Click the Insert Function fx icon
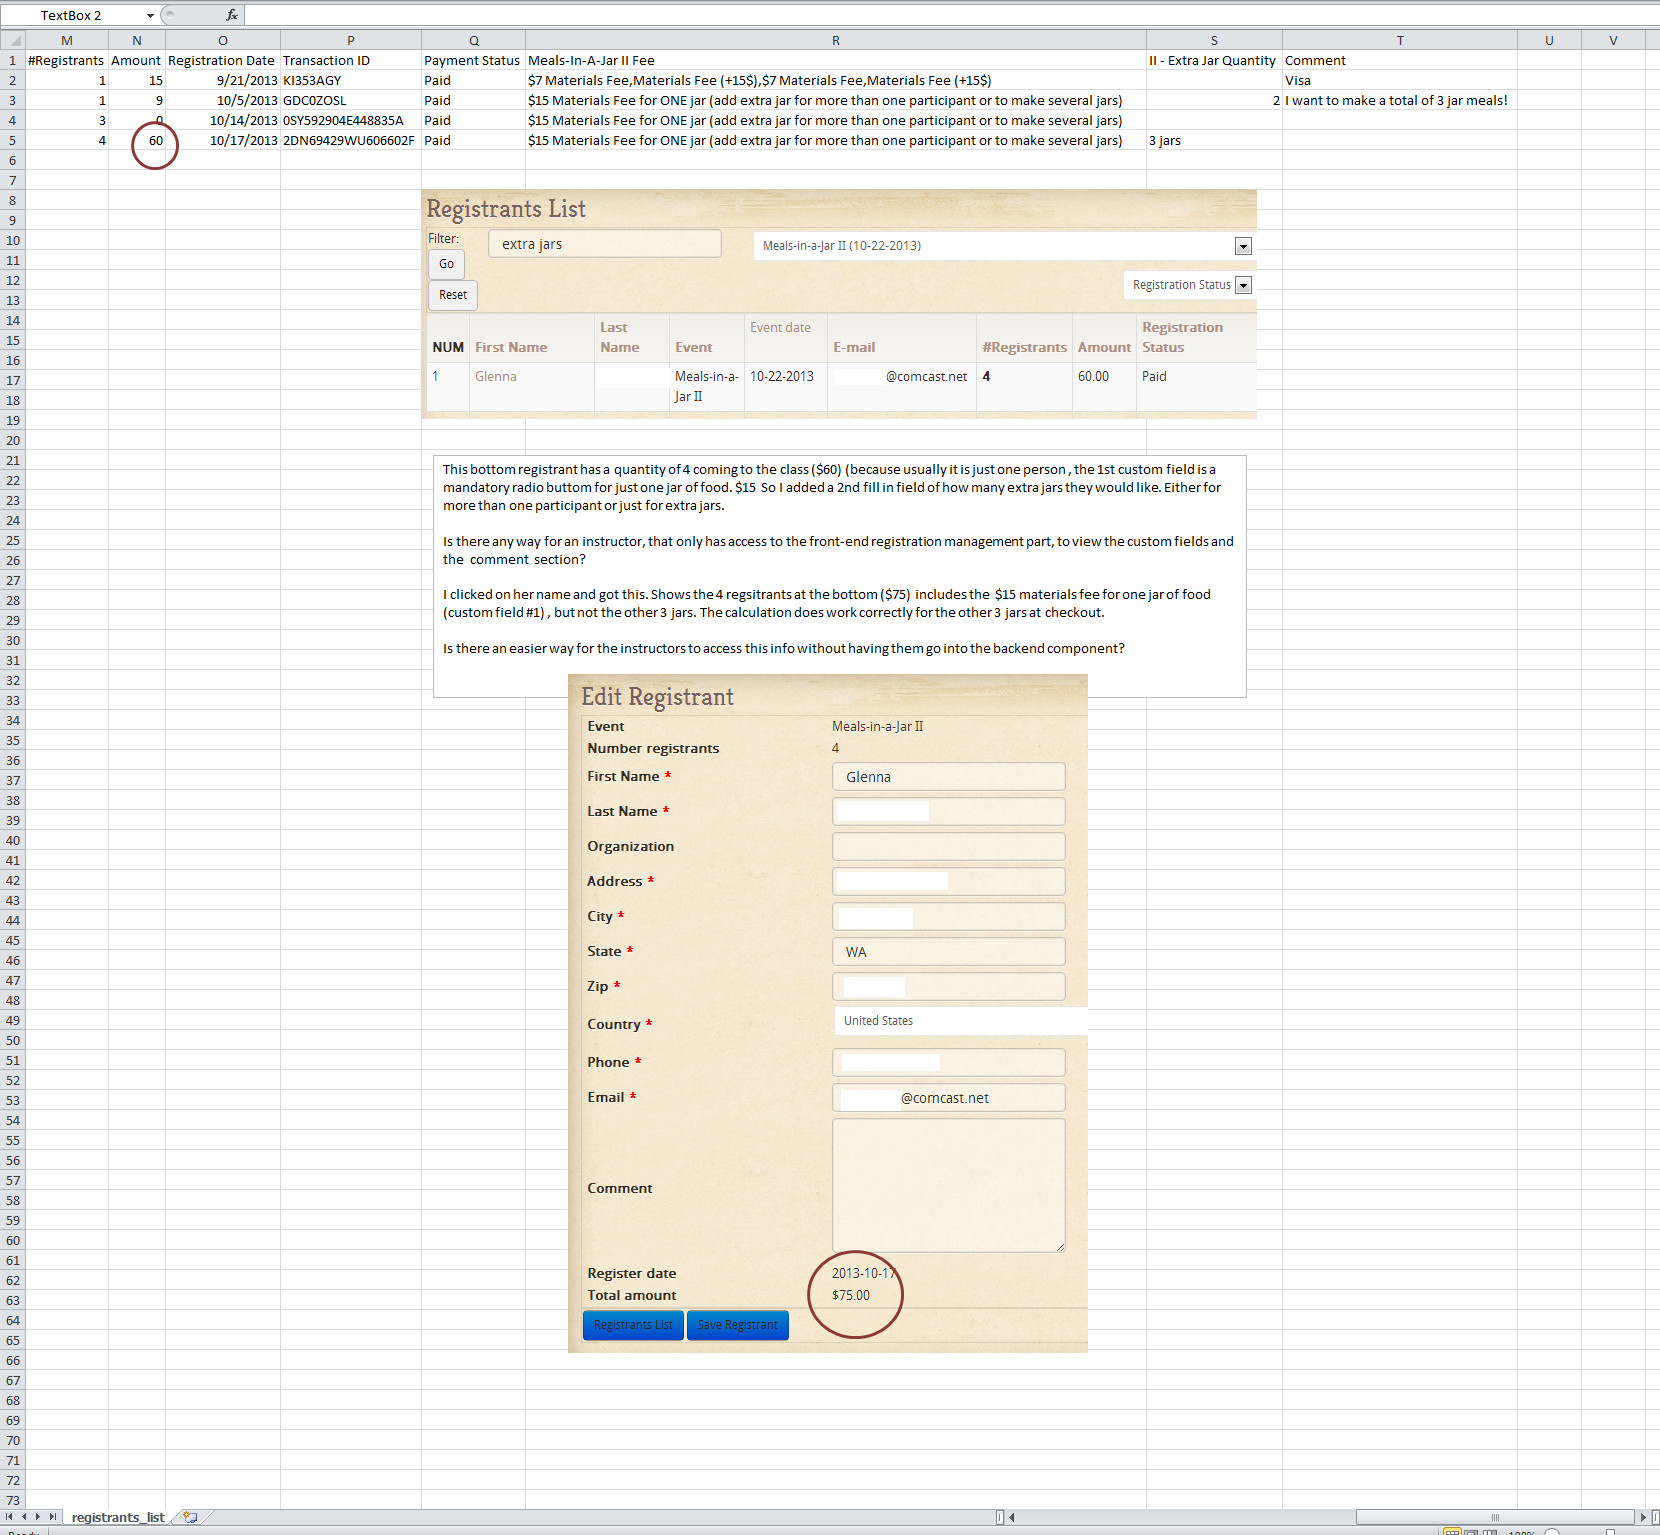This screenshot has width=1660, height=1535. [x=232, y=15]
